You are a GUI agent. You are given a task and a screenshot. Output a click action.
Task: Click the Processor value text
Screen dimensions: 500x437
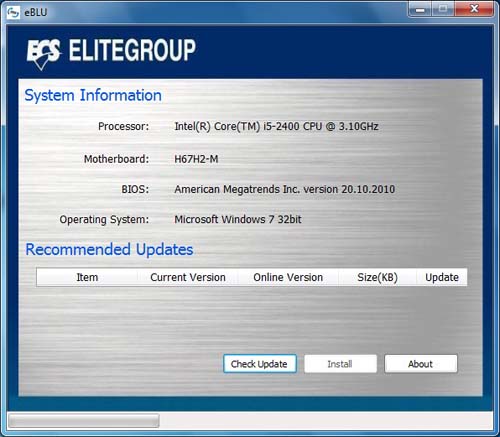276,126
